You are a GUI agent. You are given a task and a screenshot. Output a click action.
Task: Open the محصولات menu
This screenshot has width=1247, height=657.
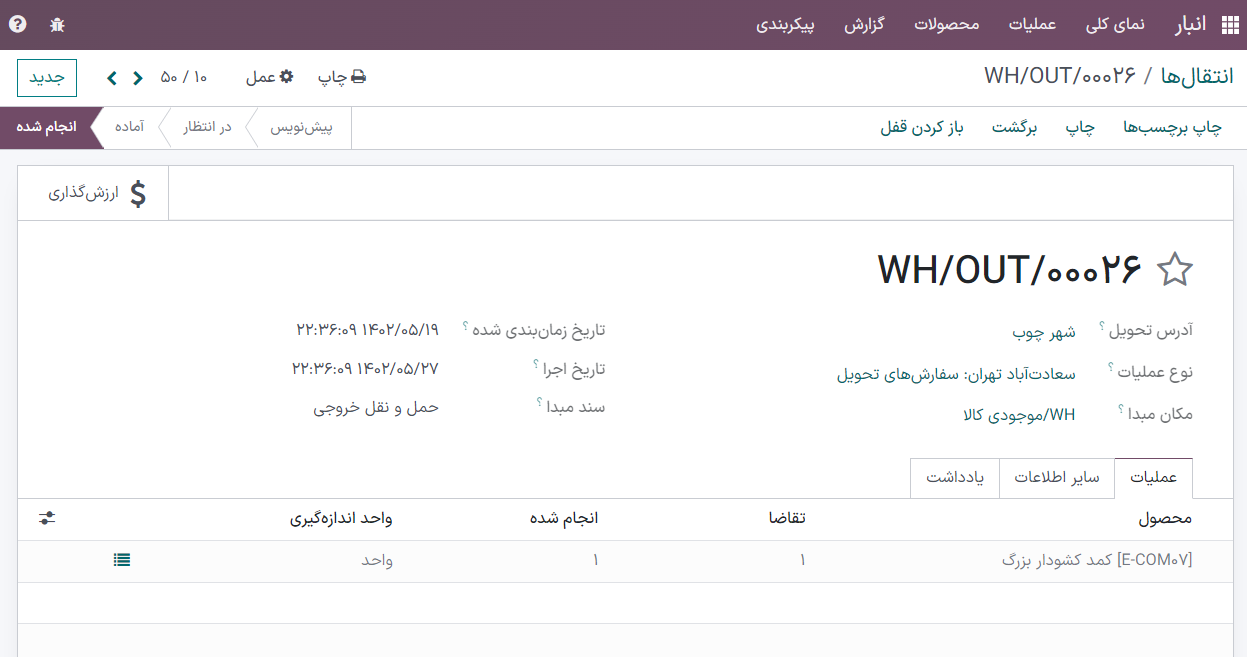[x=947, y=25]
